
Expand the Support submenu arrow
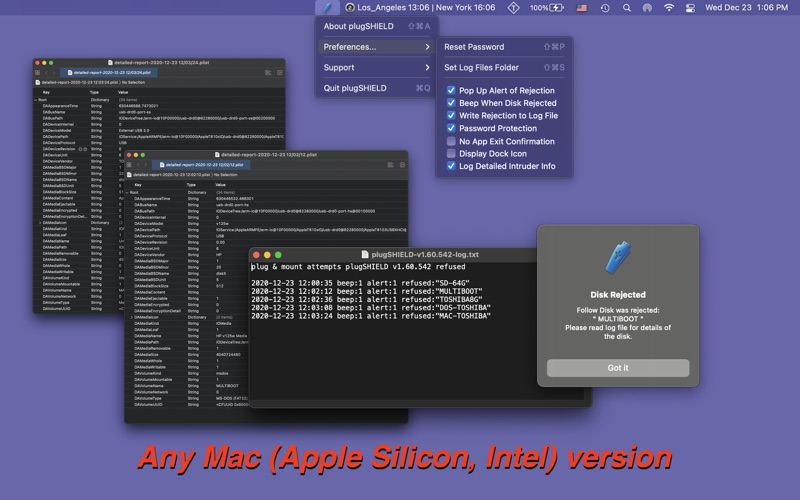click(x=427, y=67)
